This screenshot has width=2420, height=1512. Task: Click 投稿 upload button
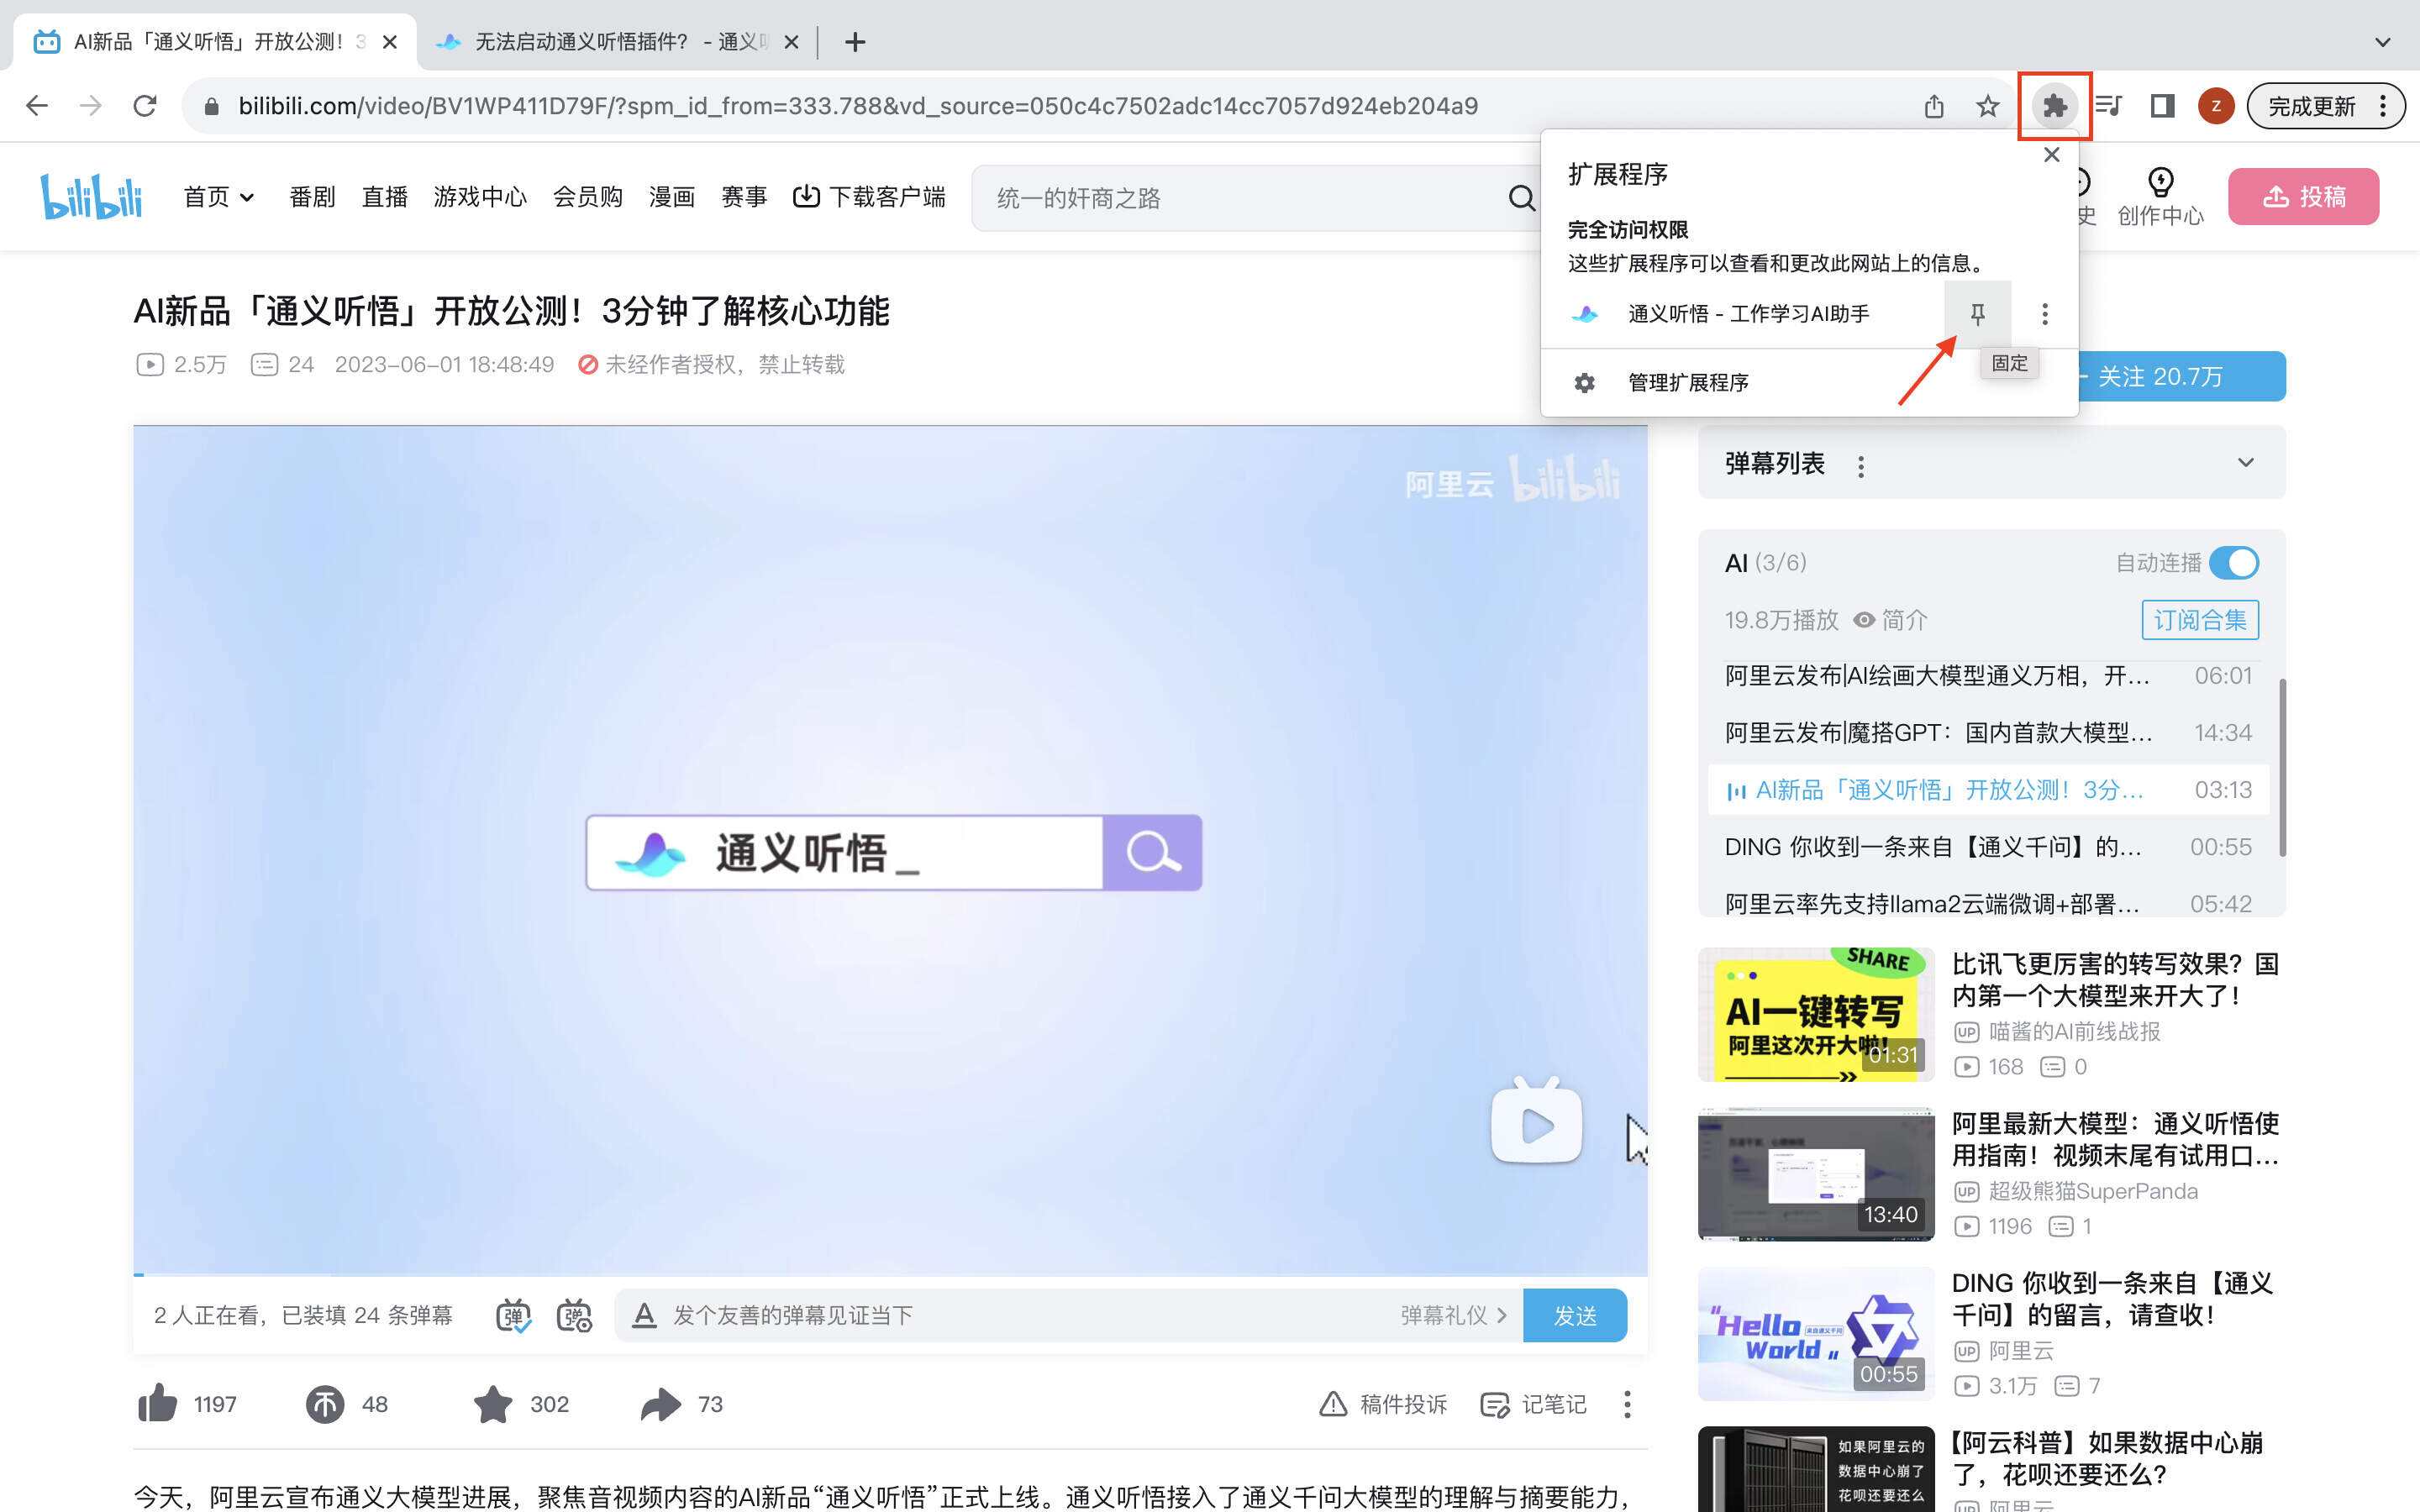pos(2303,197)
